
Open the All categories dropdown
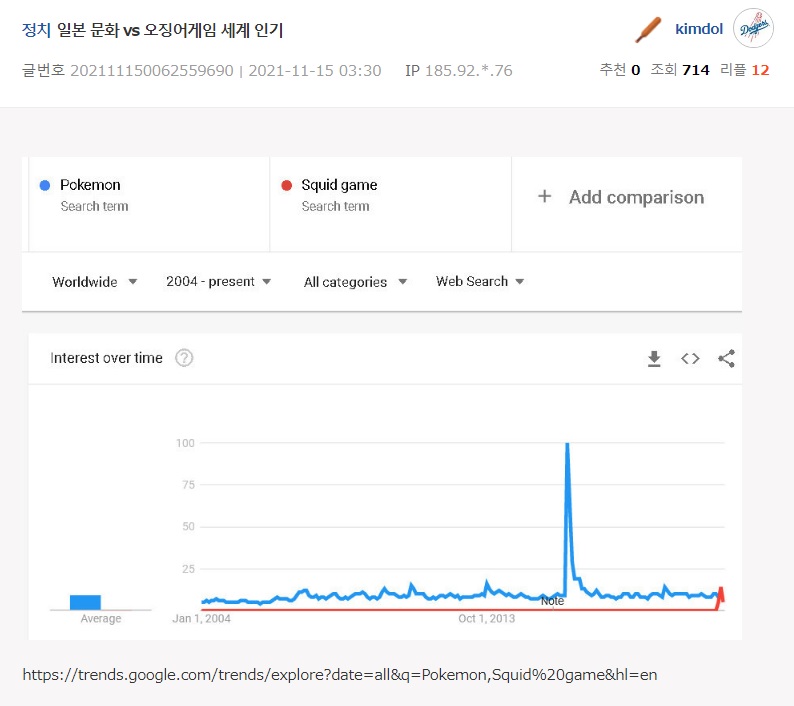[x=355, y=282]
